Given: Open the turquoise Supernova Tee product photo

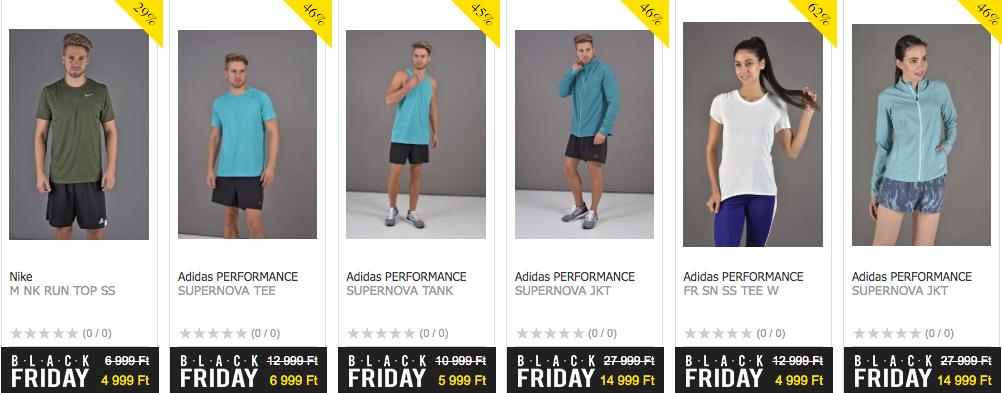Looking at the screenshot, I should click(247, 134).
